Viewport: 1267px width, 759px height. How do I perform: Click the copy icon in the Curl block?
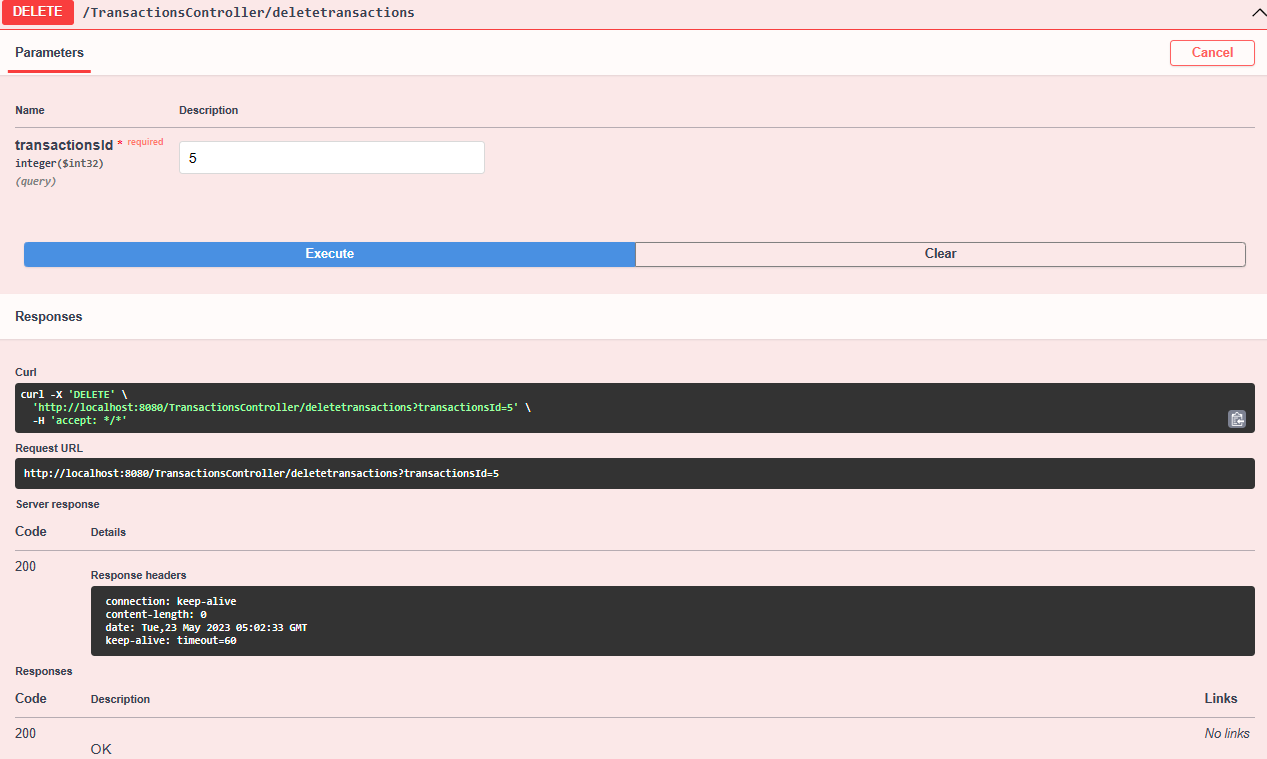(1237, 419)
